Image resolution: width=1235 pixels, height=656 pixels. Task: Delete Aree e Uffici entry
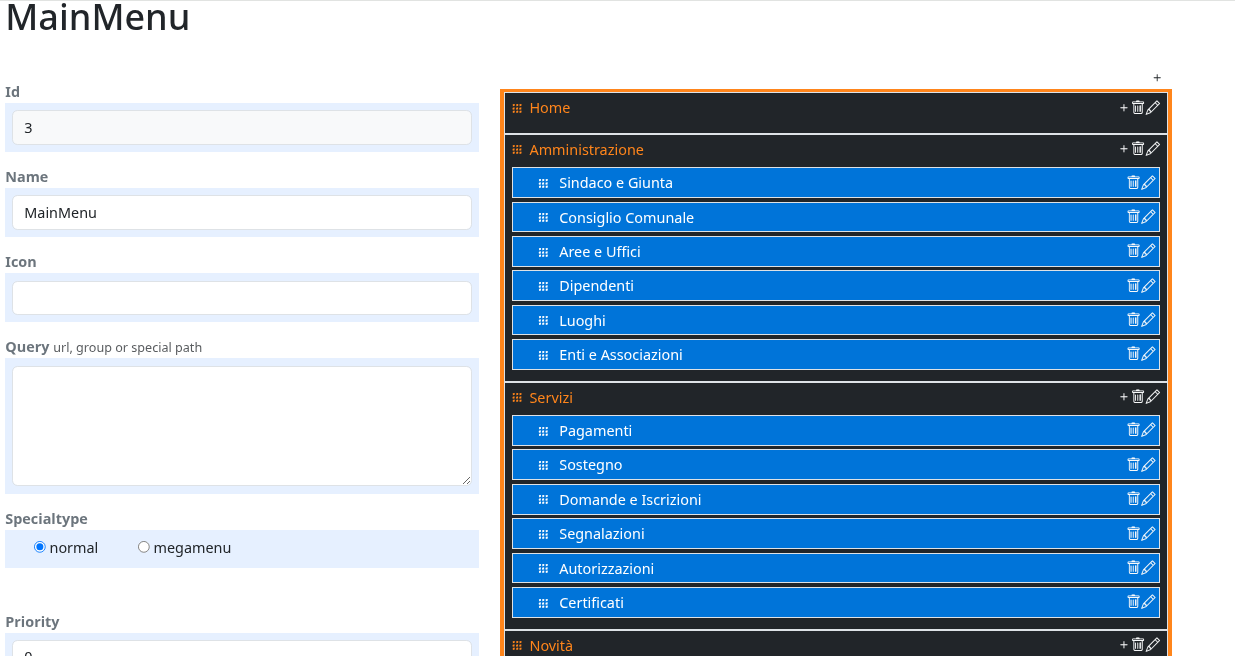point(1134,250)
